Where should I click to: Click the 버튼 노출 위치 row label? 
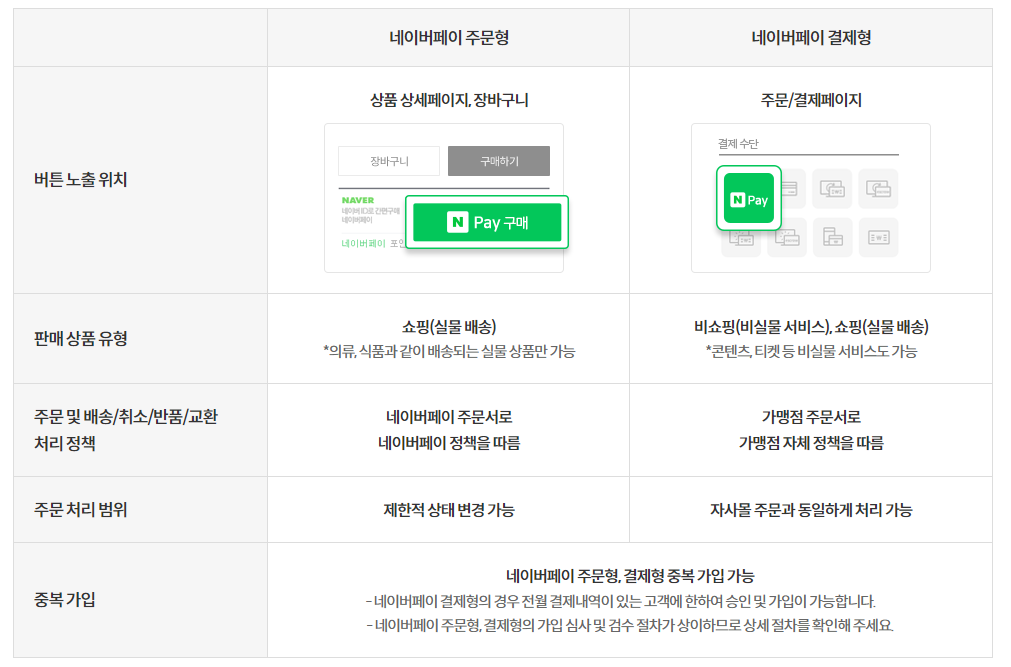click(x=81, y=179)
